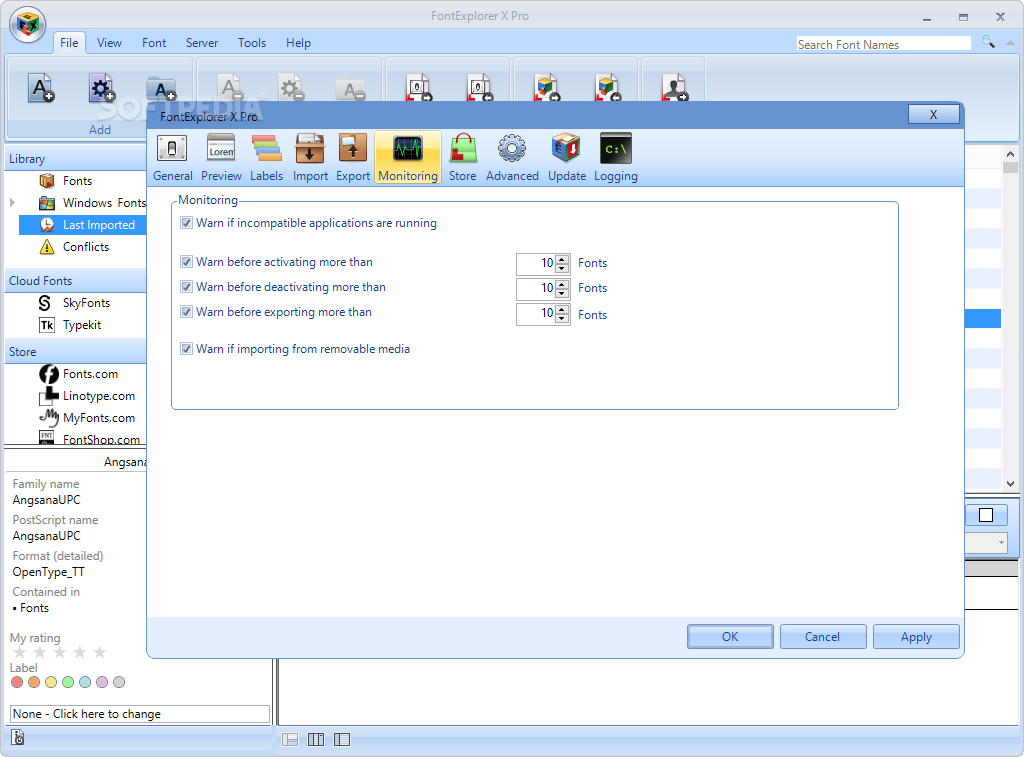This screenshot has width=1024, height=757.
Task: Switch to first layout view icon
Action: (290, 739)
